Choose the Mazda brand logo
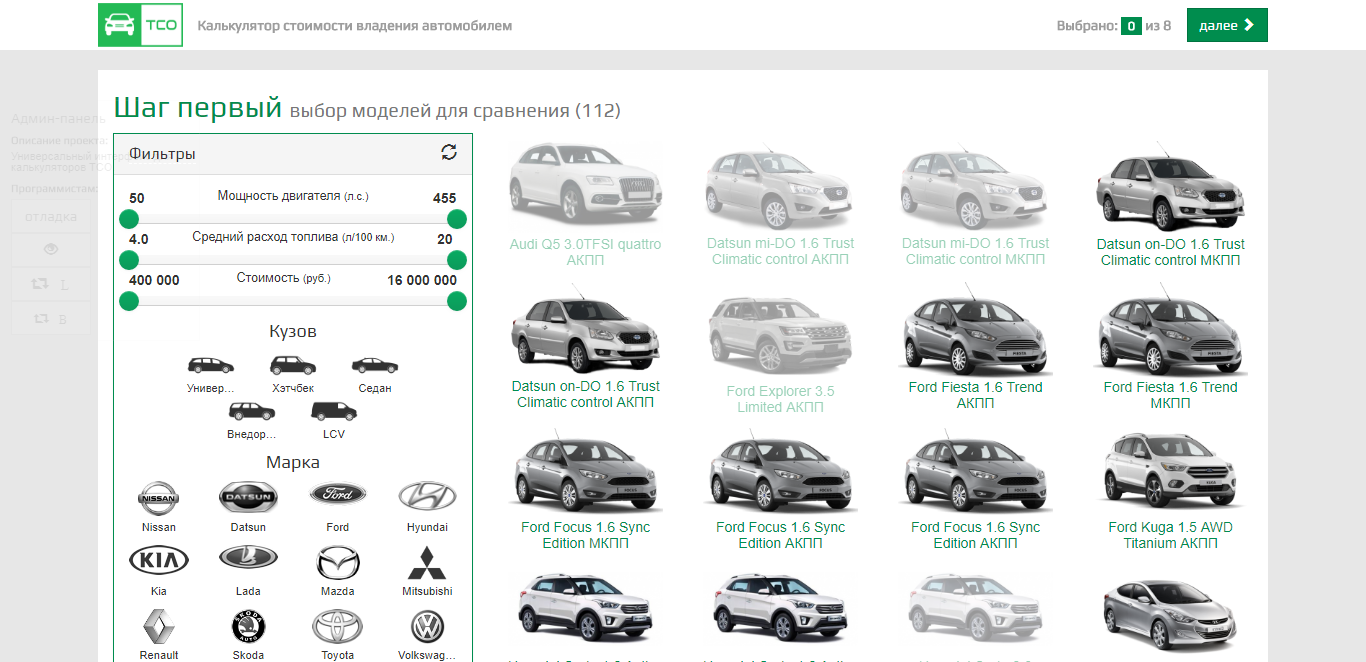Image resolution: width=1366 pixels, height=662 pixels. tap(338, 562)
